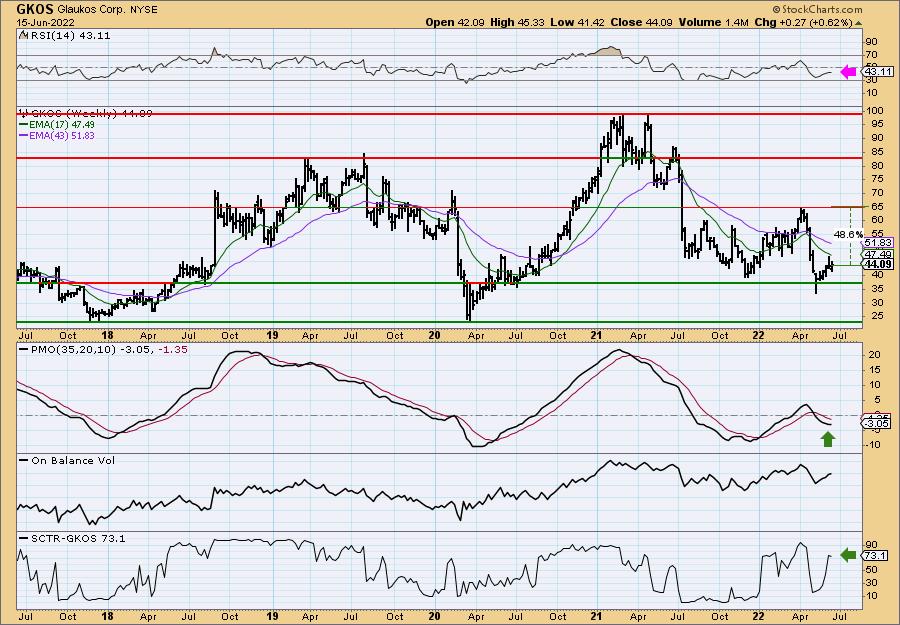Open the StockCharts.com copyright link
The width and height of the screenshot is (900, 625).
click(817, 9)
